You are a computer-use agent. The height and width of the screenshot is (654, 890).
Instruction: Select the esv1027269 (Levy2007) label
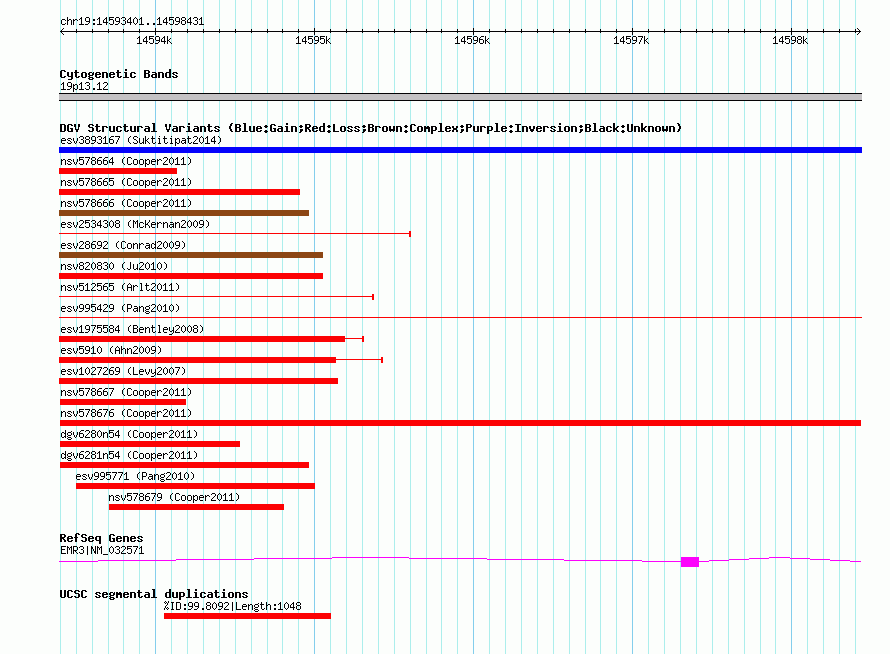pos(123,371)
